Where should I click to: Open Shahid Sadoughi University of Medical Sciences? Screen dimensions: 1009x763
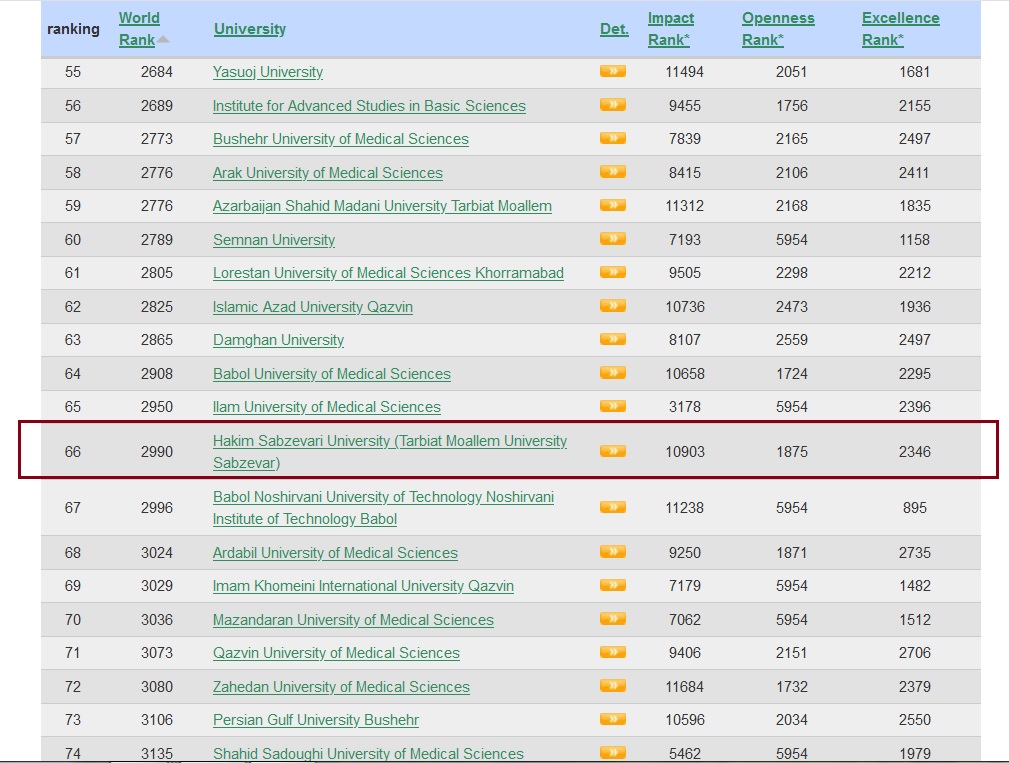pos(368,753)
